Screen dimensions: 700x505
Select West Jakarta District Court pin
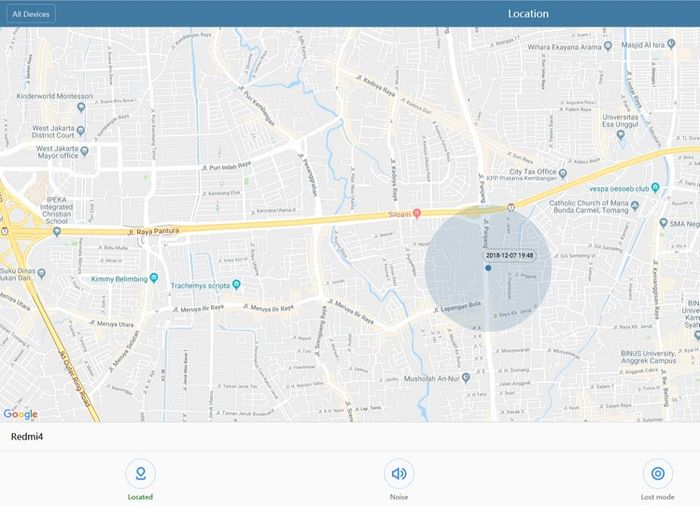click(x=80, y=131)
